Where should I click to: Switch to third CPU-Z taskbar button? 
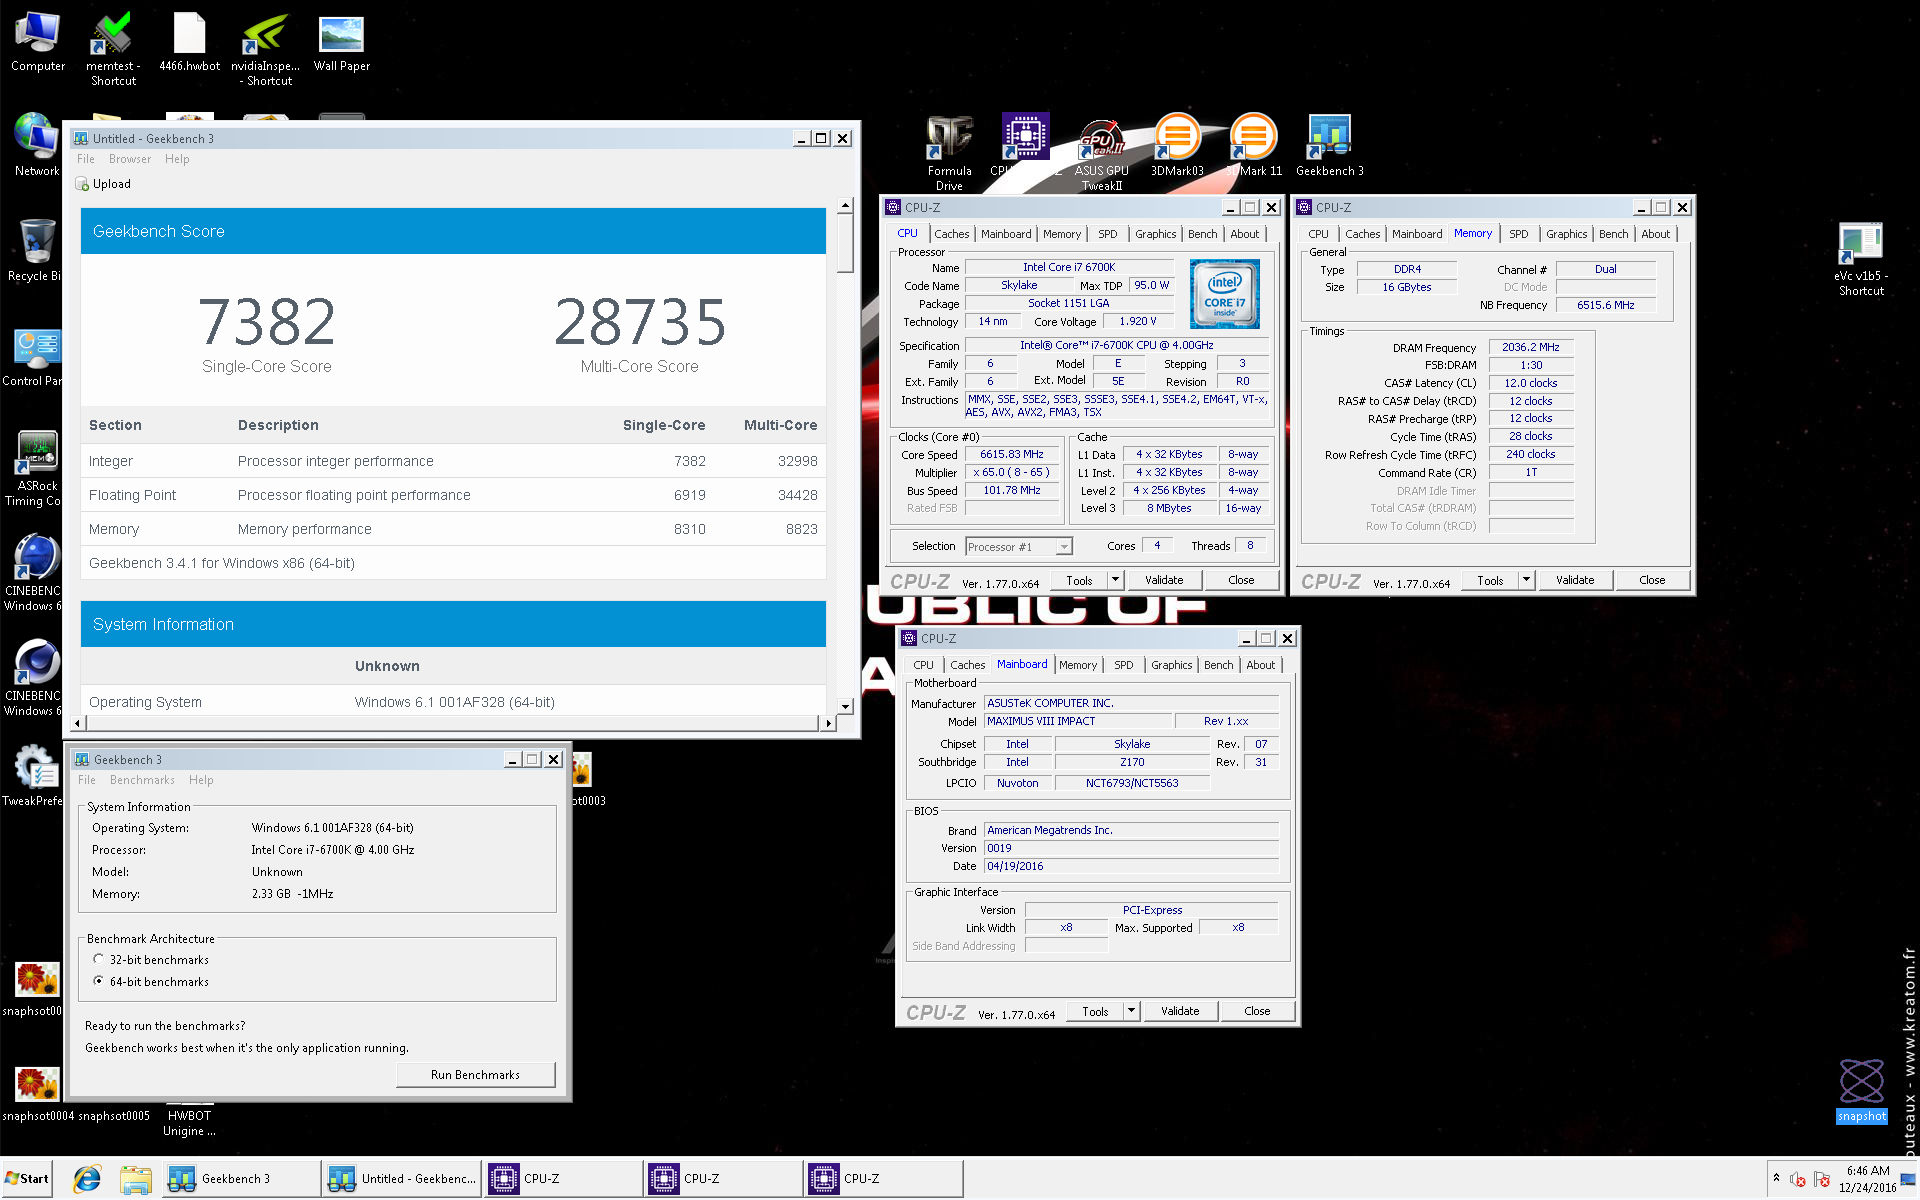click(x=882, y=1179)
